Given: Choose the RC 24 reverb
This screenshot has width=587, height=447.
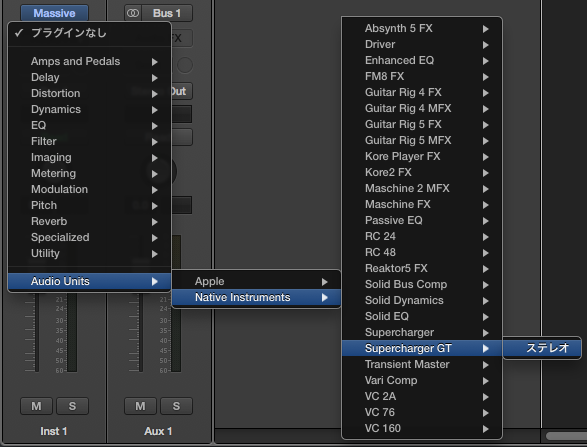Looking at the screenshot, I should point(422,237).
